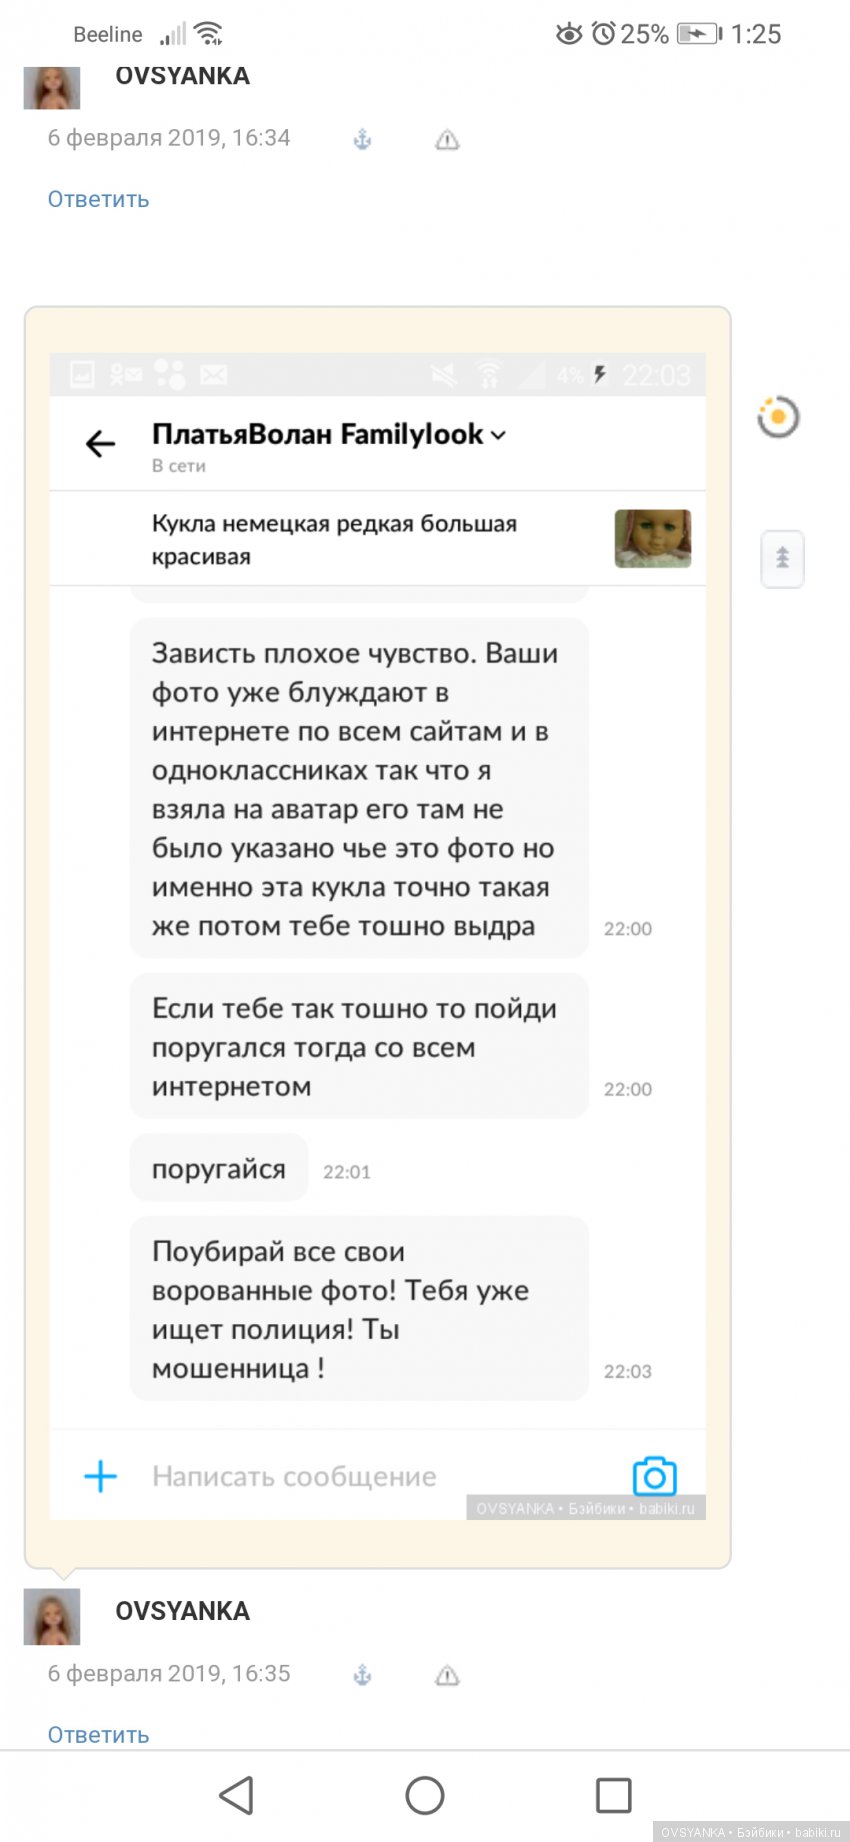The width and height of the screenshot is (850, 1842).
Task: Tap the warning triangle beside 16:35 date
Action: pyautogui.click(x=447, y=1675)
